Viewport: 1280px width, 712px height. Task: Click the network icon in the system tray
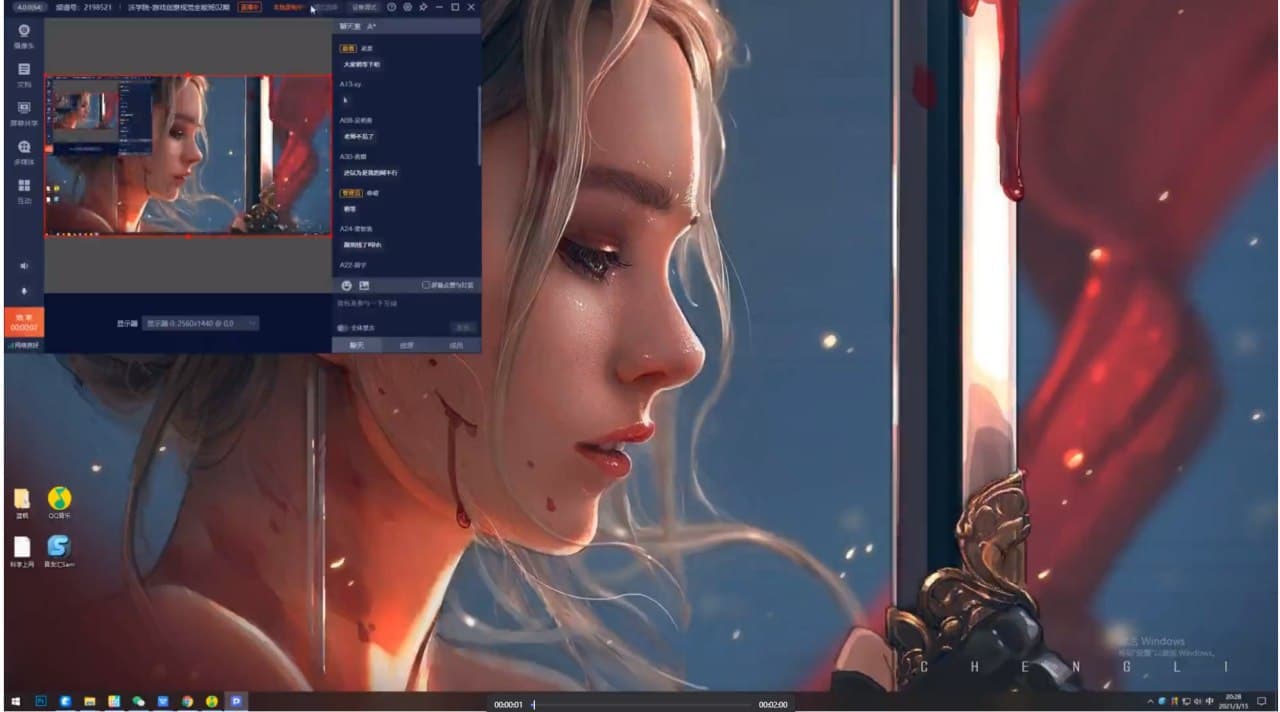[1186, 701]
